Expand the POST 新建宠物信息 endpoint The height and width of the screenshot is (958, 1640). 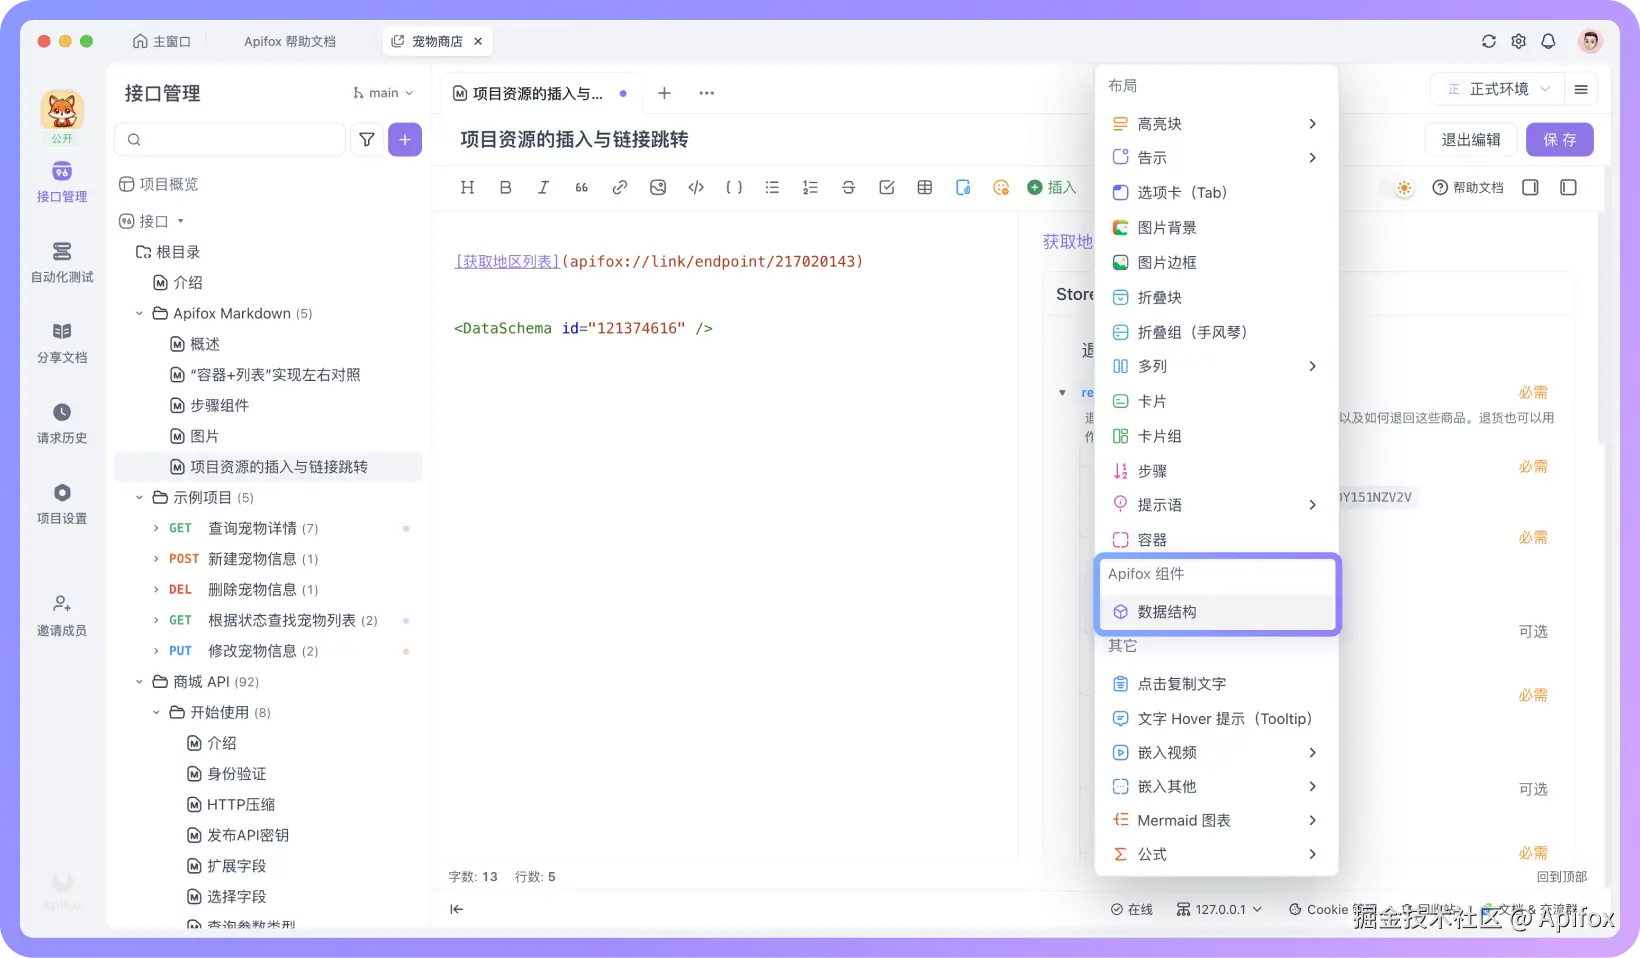click(x=156, y=559)
